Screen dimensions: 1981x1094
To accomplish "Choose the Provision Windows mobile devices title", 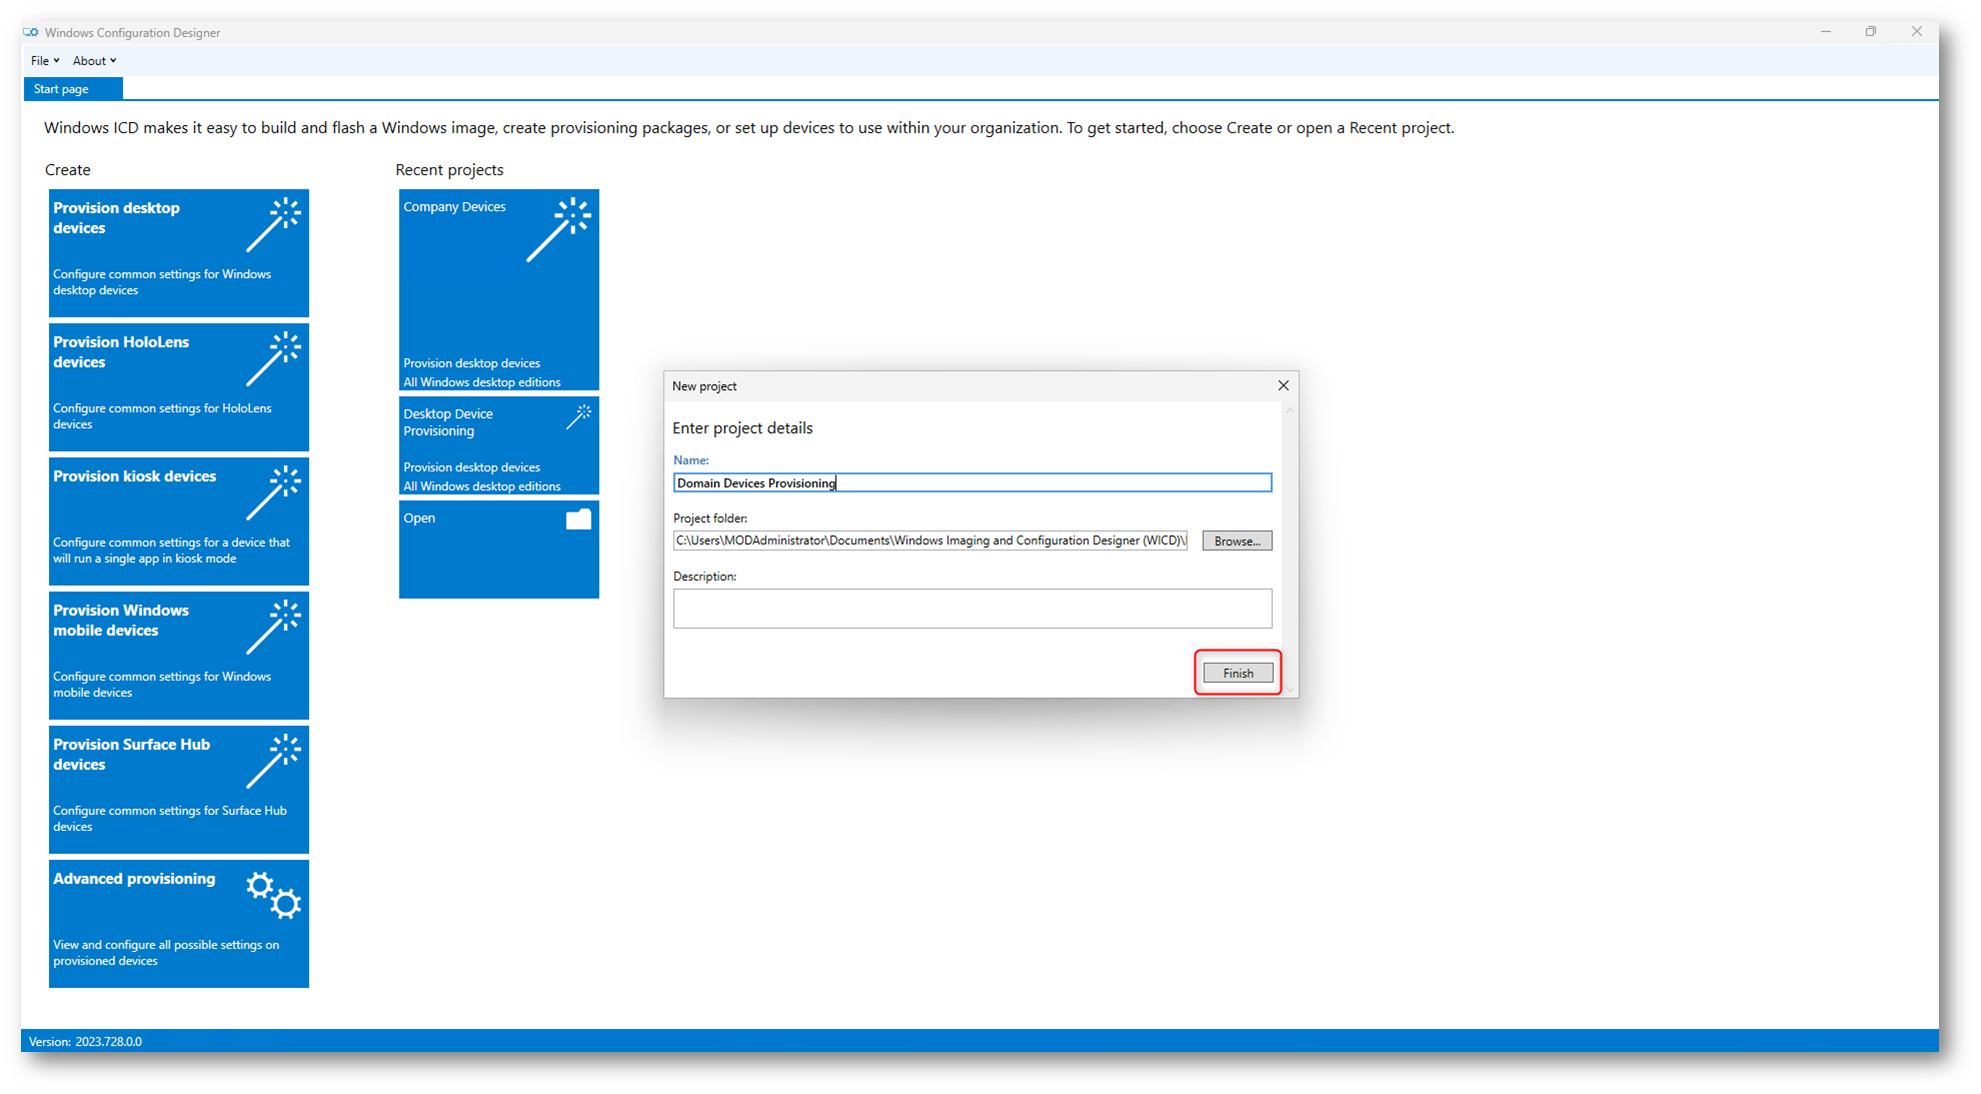I will tap(121, 620).
